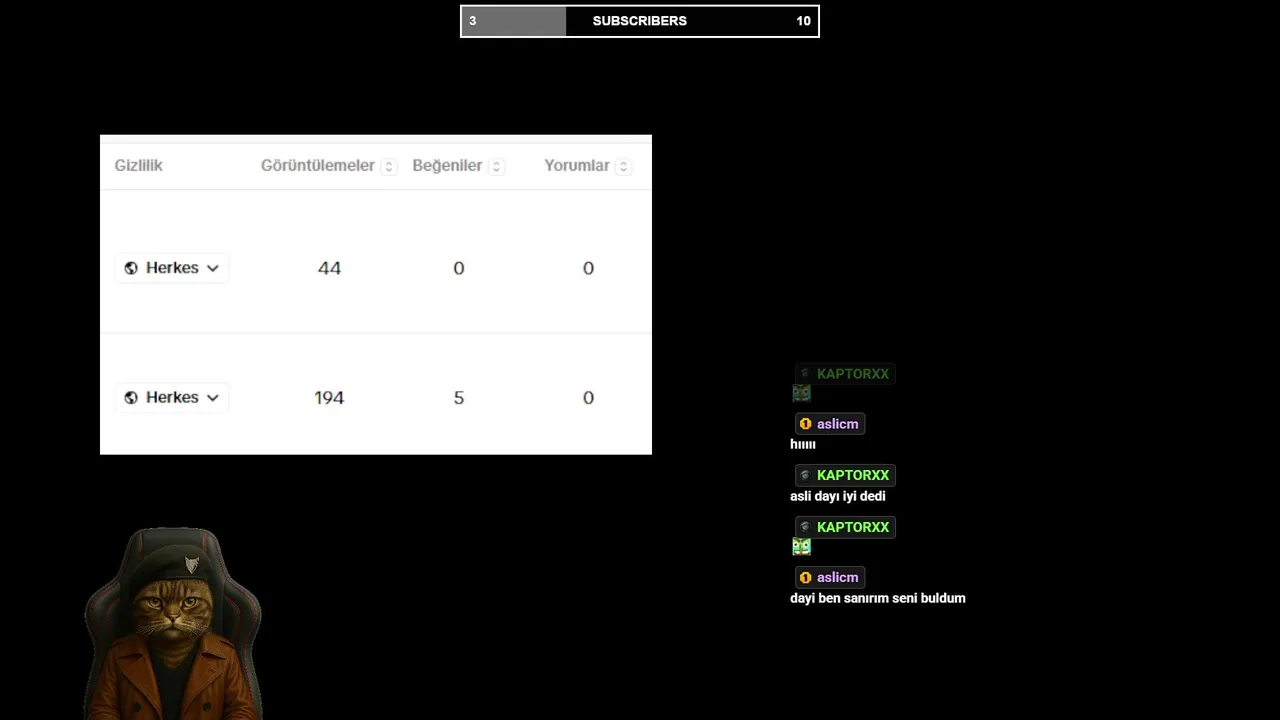Click aslicm username above 'dayi ben sanırım' message

pos(838,577)
